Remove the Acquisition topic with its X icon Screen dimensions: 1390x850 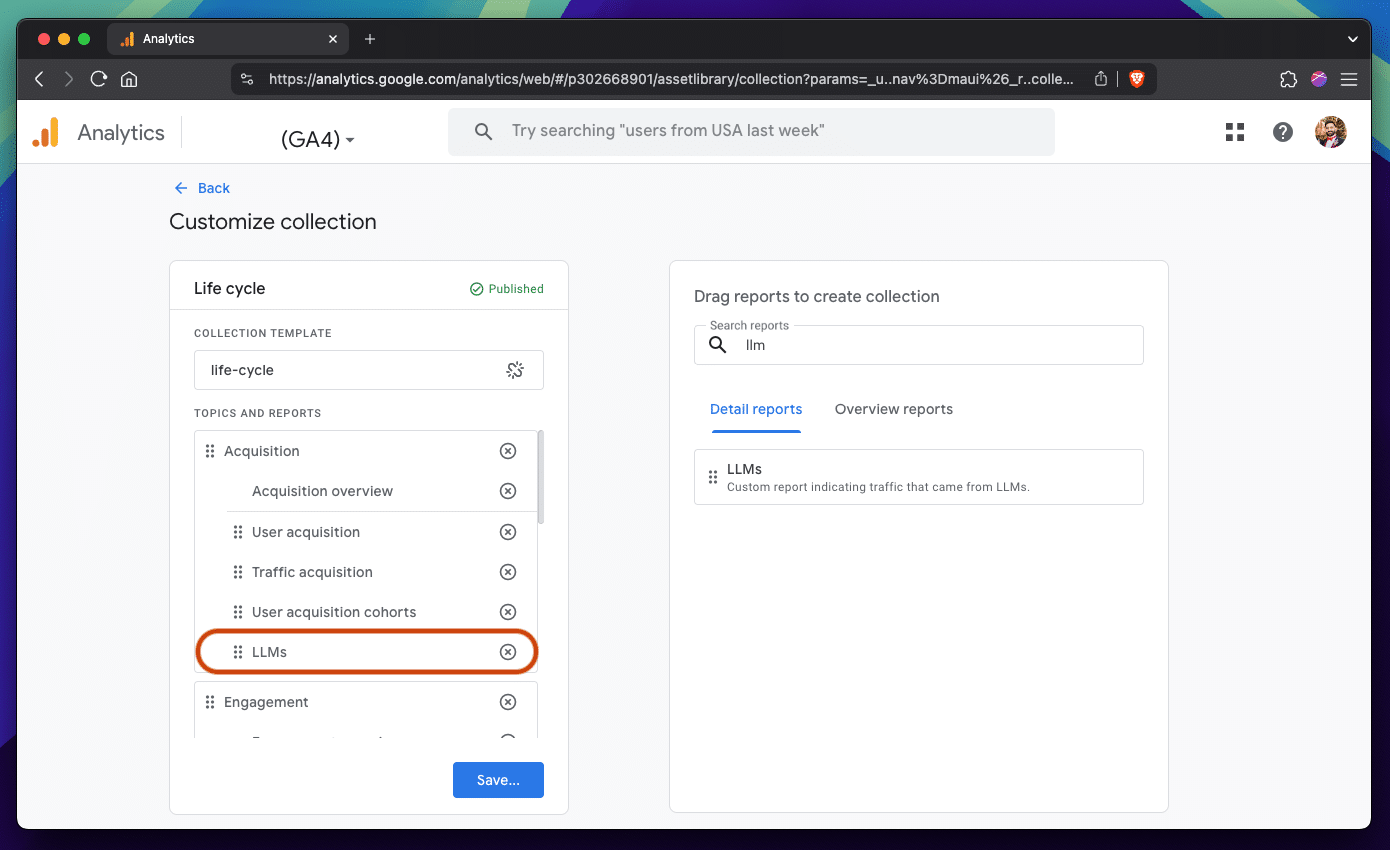(508, 451)
